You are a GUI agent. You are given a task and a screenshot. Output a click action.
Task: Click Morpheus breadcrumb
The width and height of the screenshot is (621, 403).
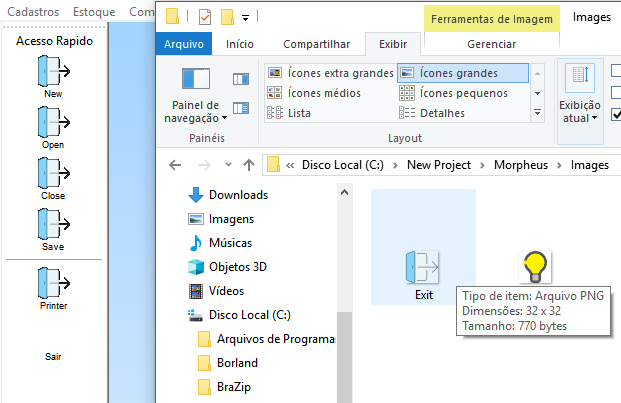(x=521, y=165)
